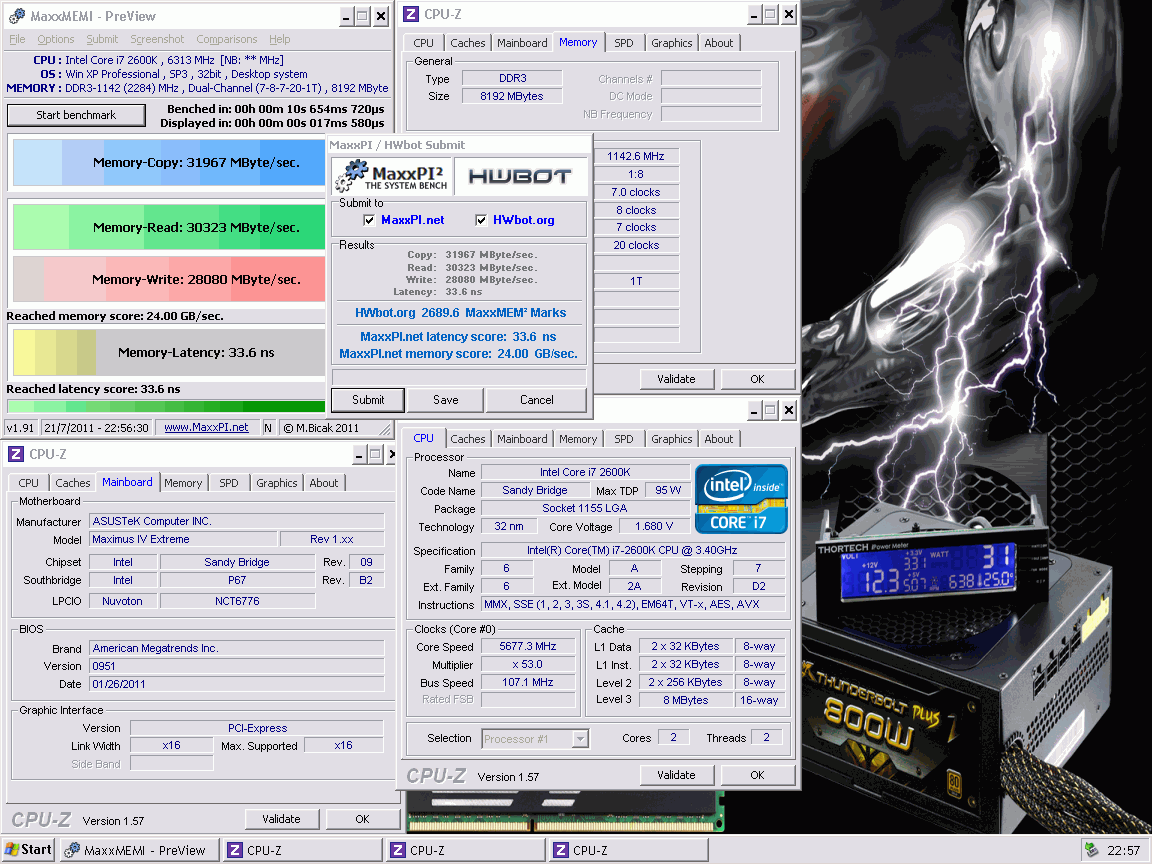Select About tab in Memory CPU-Z window

[719, 43]
